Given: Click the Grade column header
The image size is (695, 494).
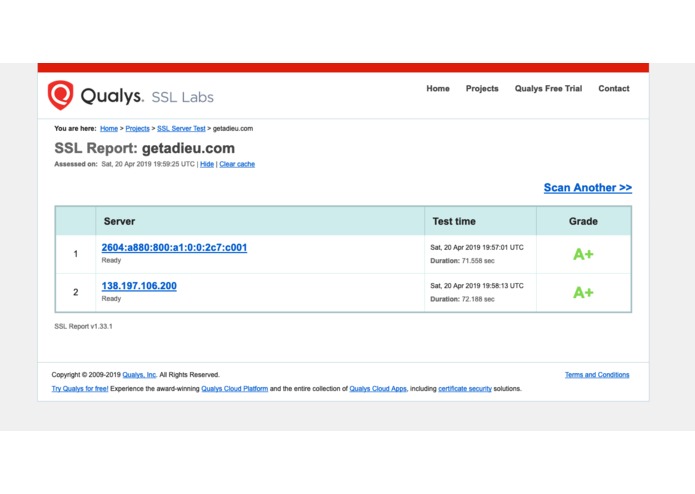Looking at the screenshot, I should pos(583,222).
